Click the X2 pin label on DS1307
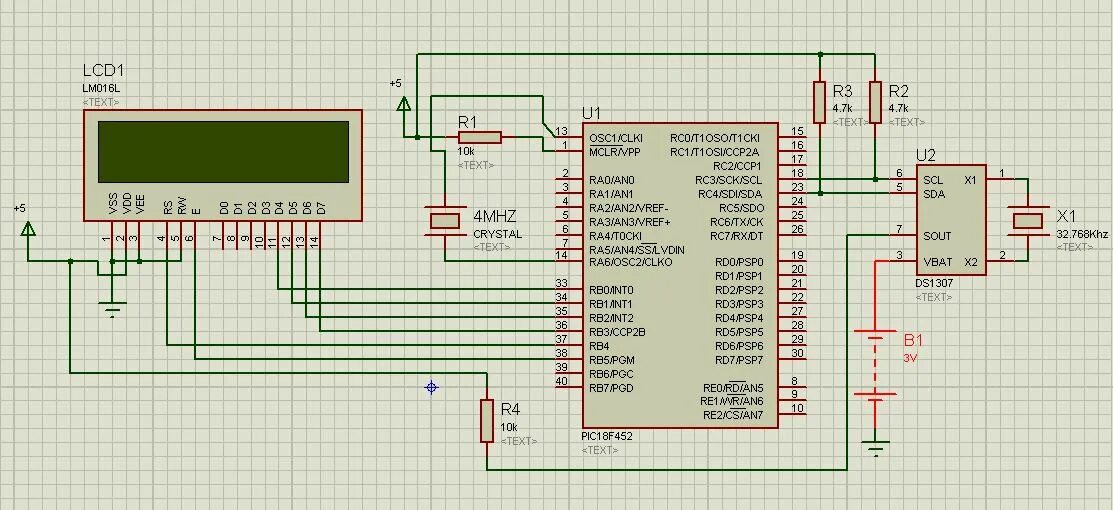This screenshot has height=510, width=1113. pos(971,263)
